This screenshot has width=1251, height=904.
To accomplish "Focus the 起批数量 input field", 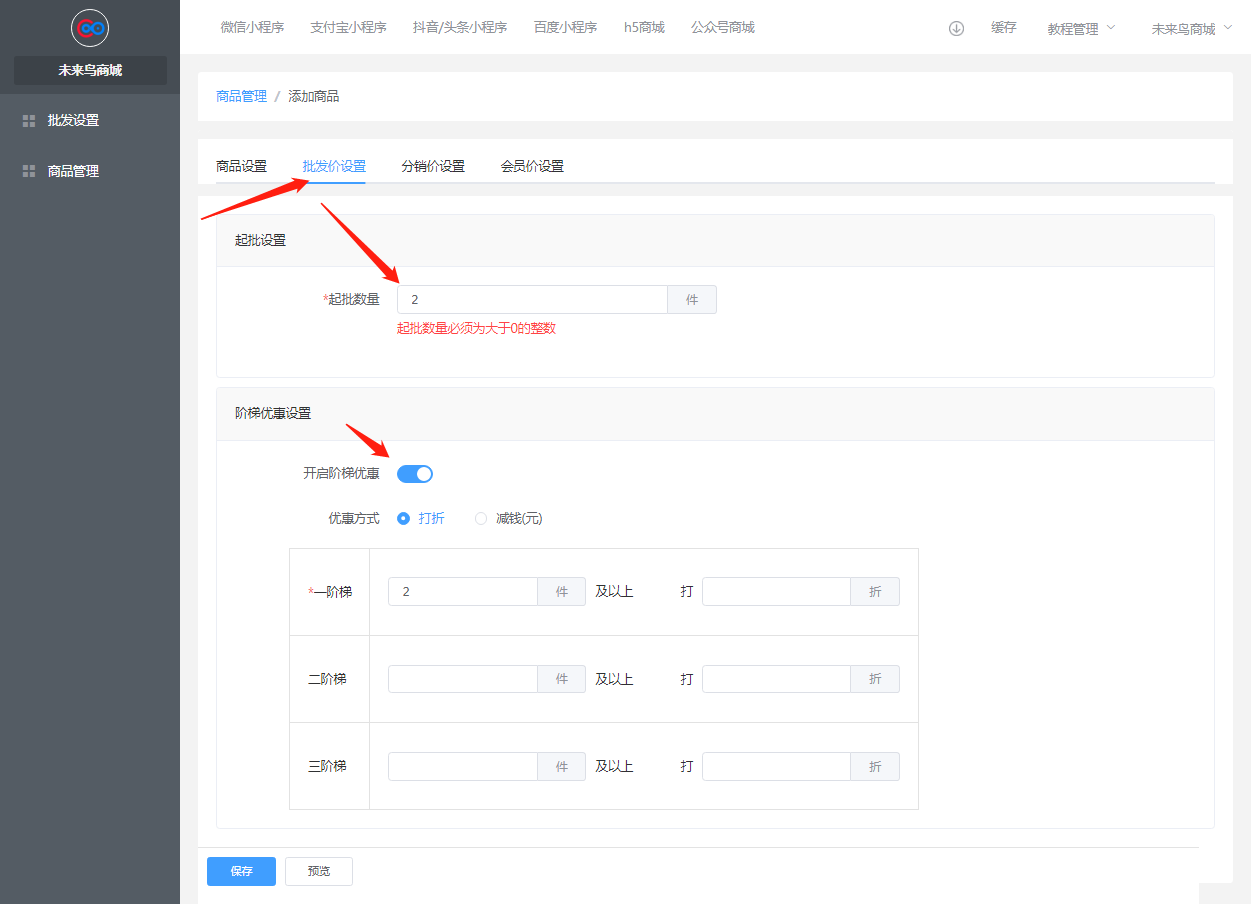I will pyautogui.click(x=532, y=300).
